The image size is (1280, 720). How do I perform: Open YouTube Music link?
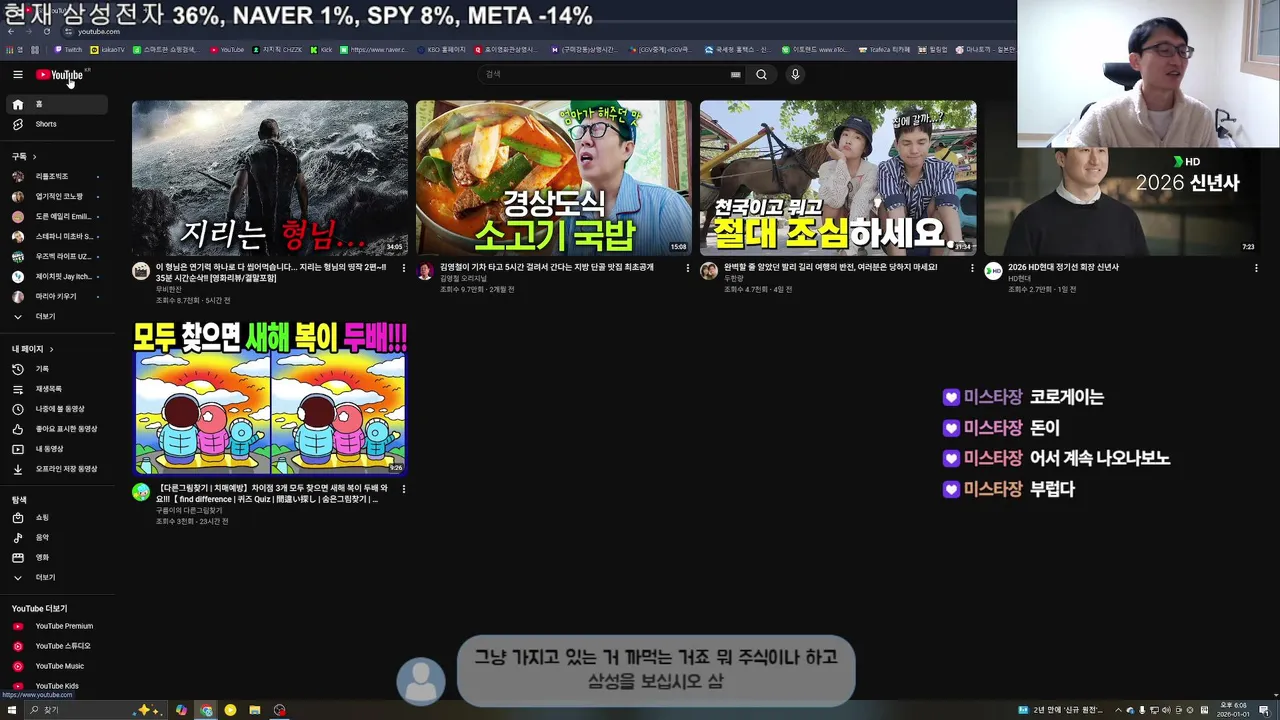click(x=58, y=666)
